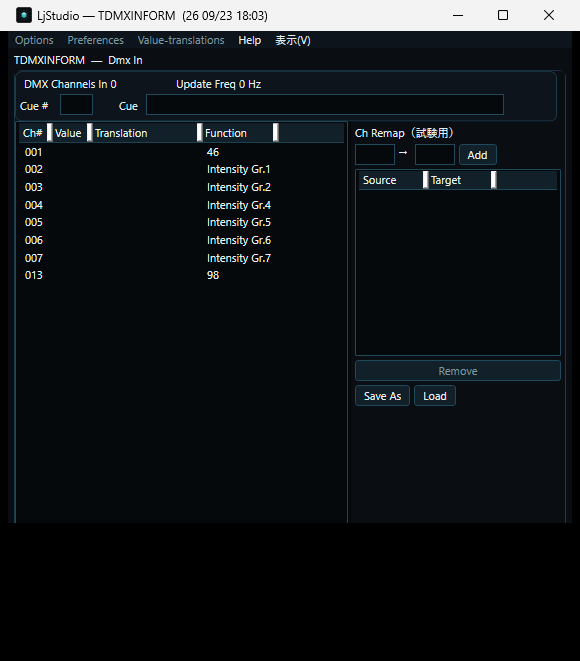Image resolution: width=580 pixels, height=661 pixels.
Task: Maximize the LjStudio window
Action: [x=503, y=16]
